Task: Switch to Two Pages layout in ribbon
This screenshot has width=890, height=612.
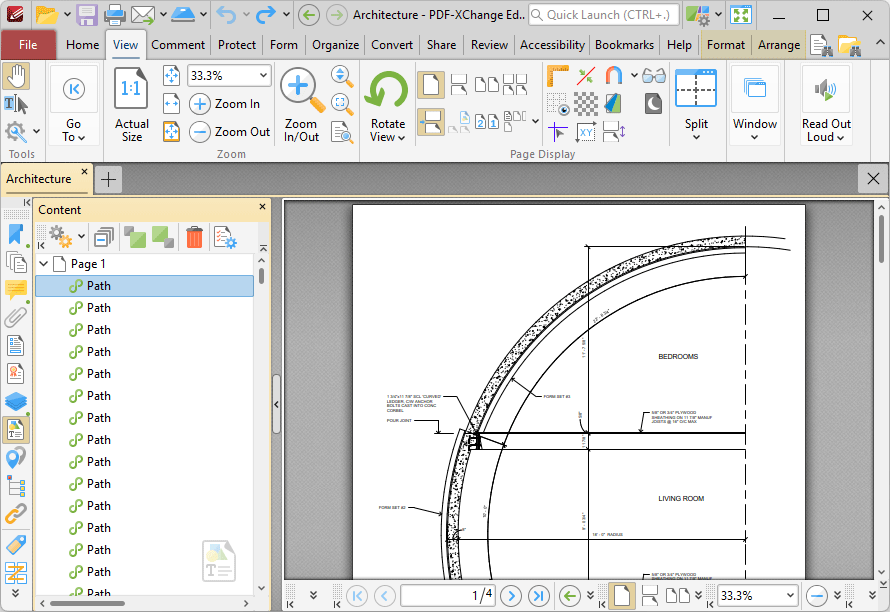Action: (486, 86)
